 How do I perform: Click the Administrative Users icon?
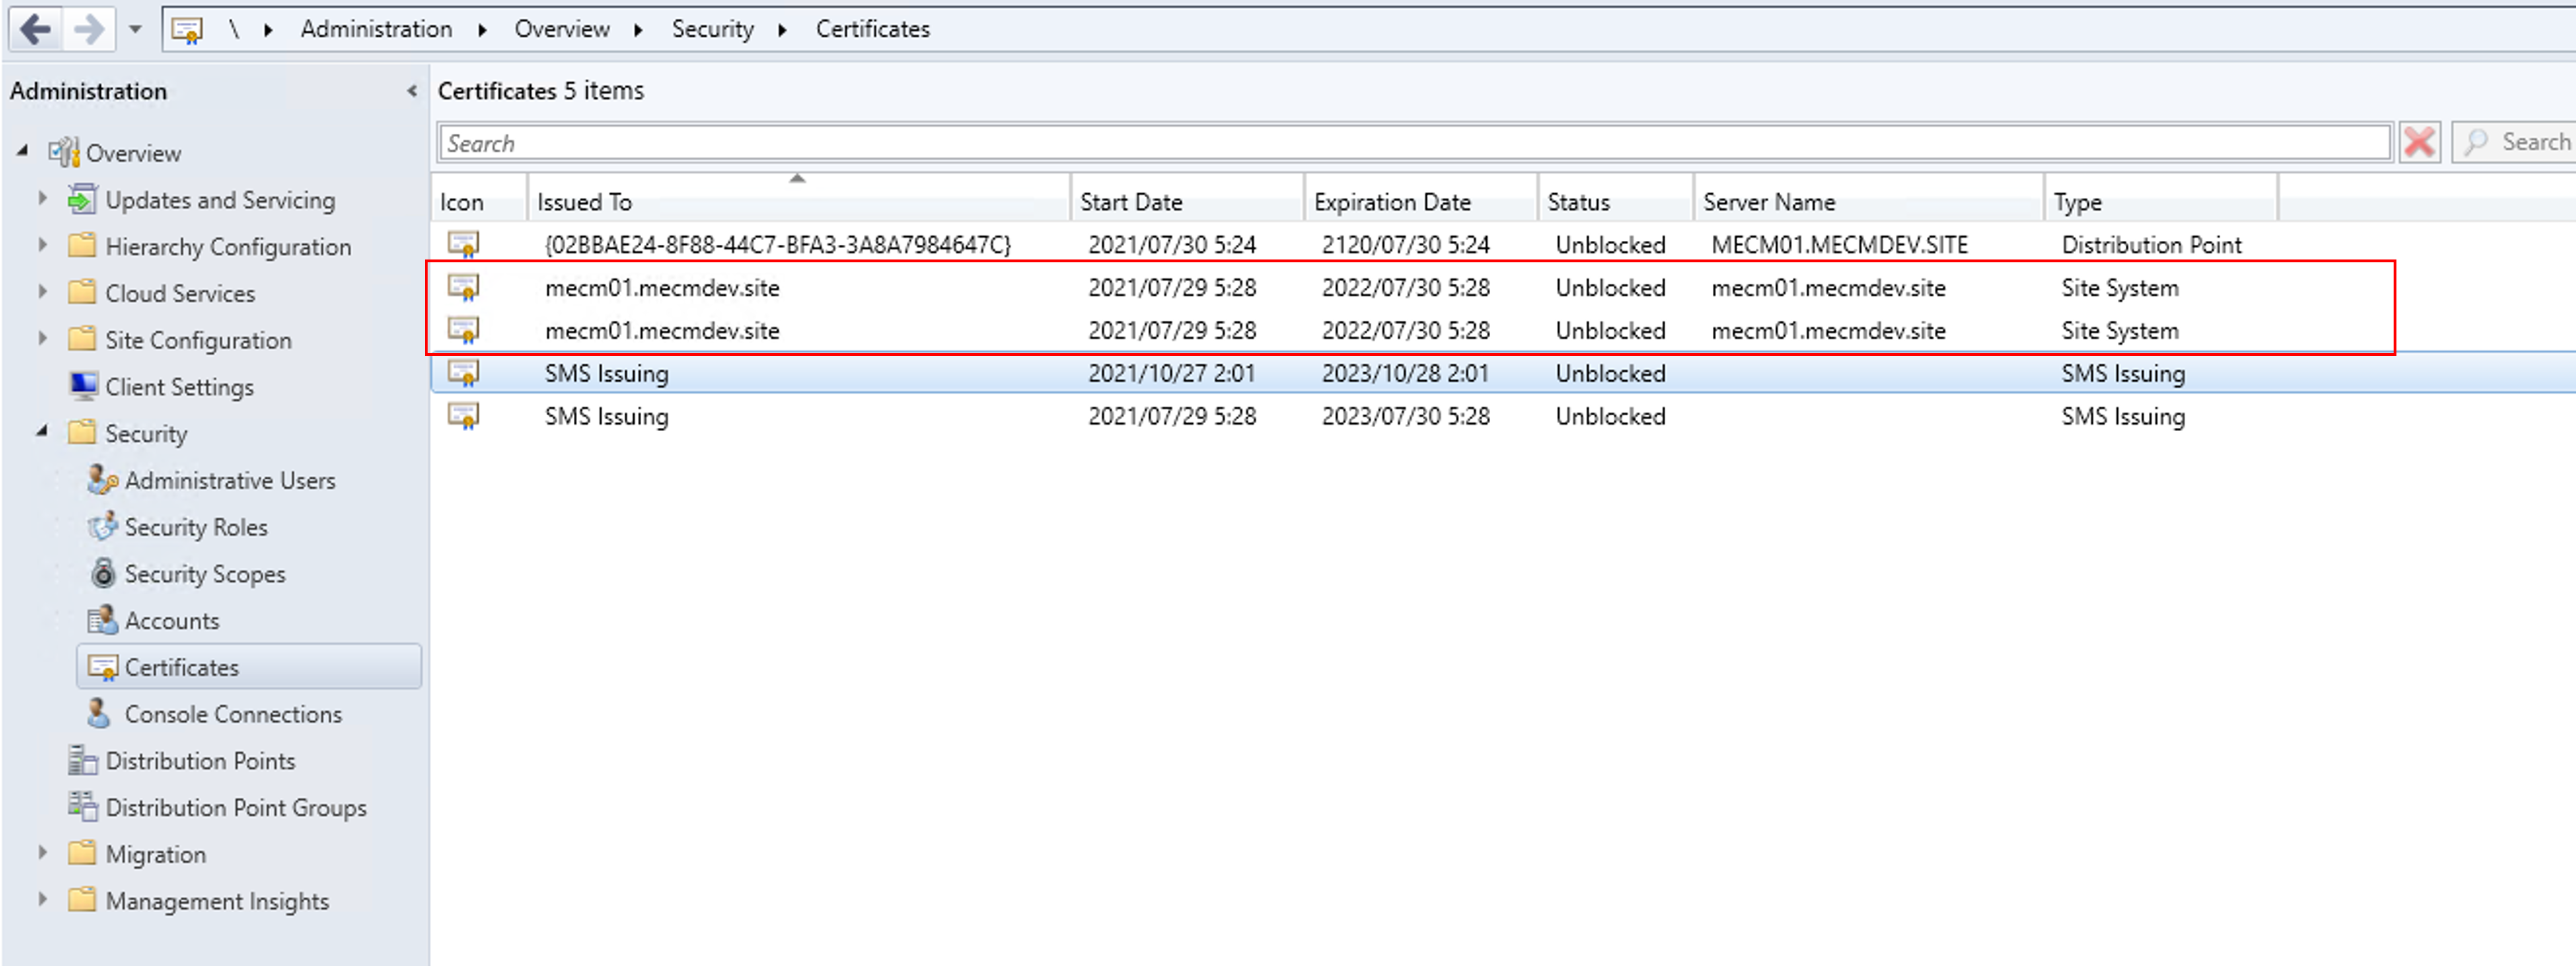102,480
